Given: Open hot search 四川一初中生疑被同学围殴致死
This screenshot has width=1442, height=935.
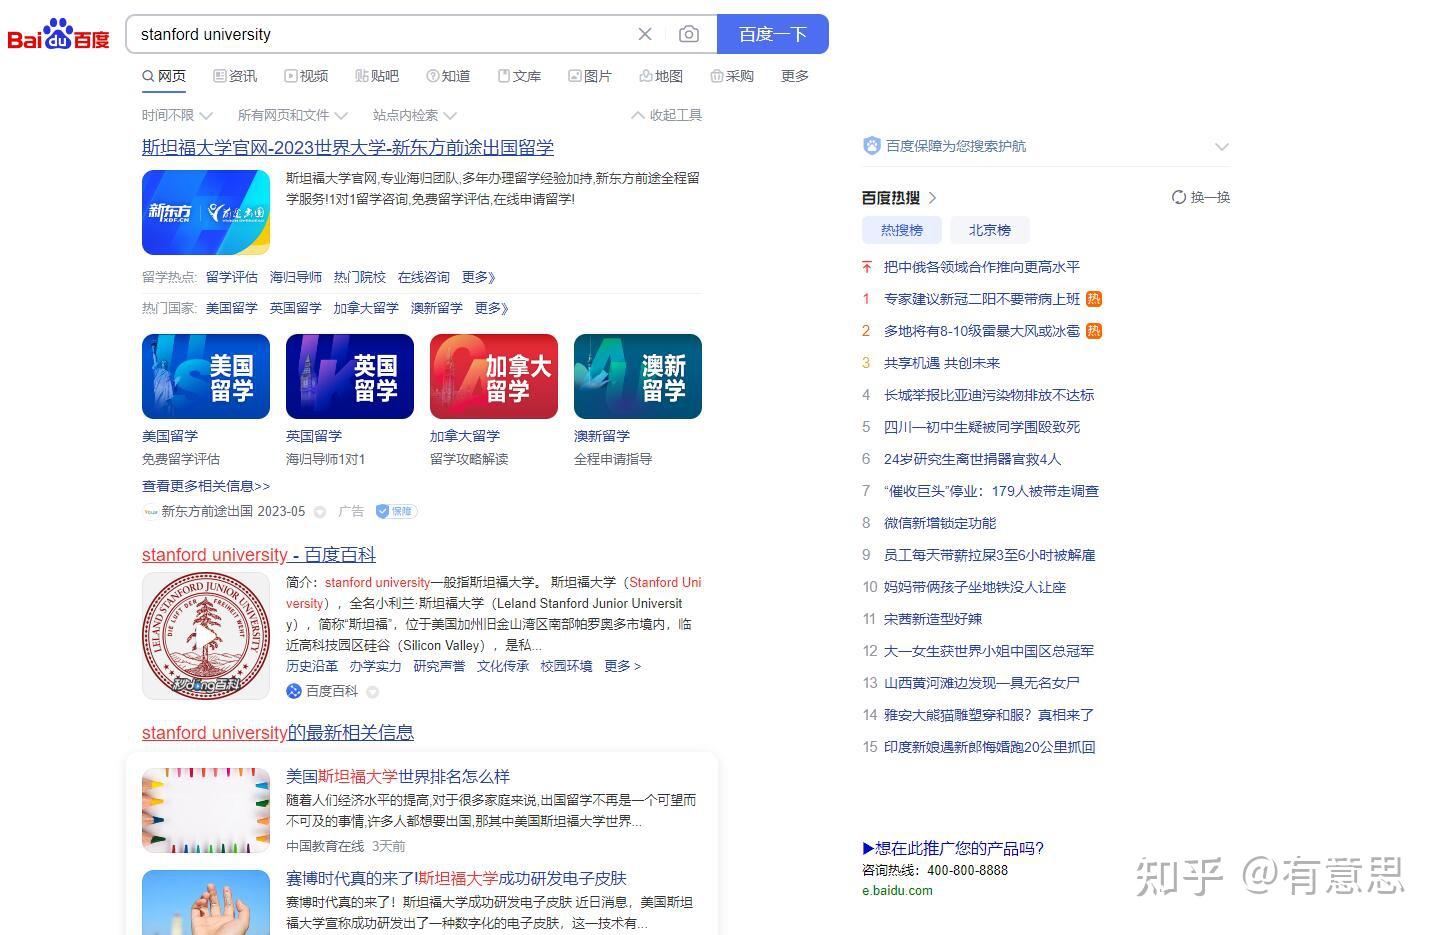Looking at the screenshot, I should pyautogui.click(x=982, y=427).
